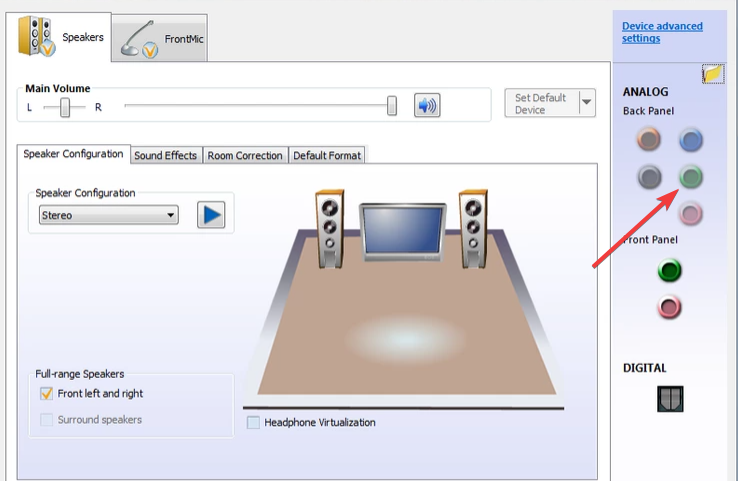This screenshot has height=481, width=738.
Task: Toggle the Surround speakers checkbox
Action: click(x=46, y=419)
